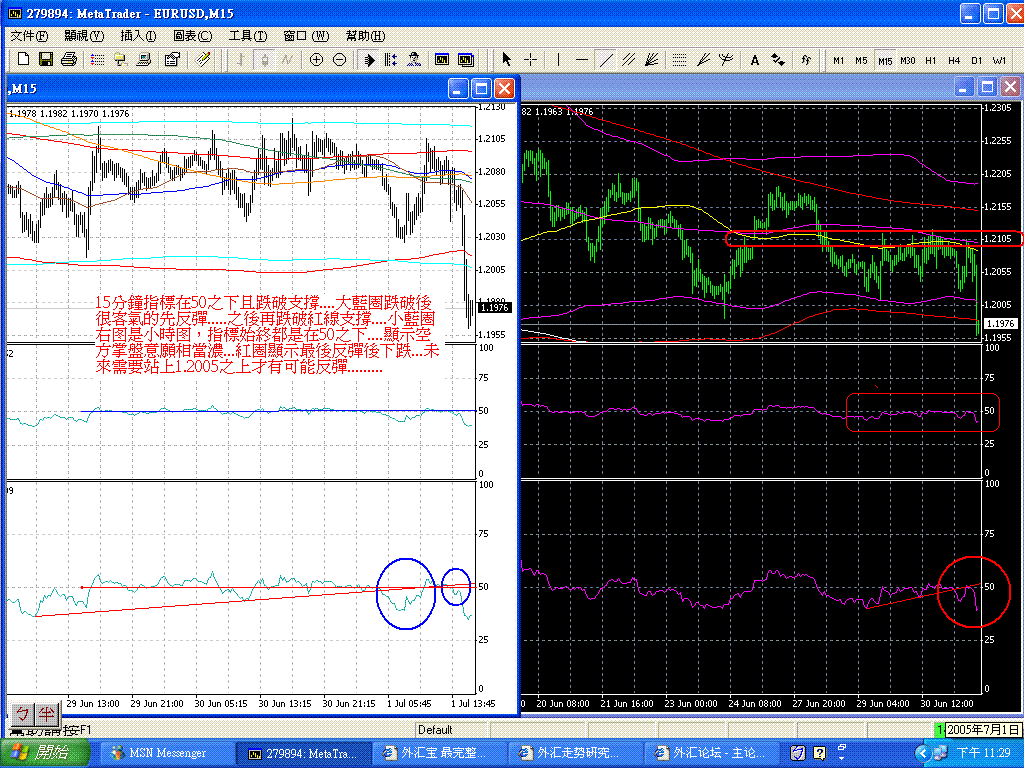Image resolution: width=1024 pixels, height=768 pixels.
Task: Click the single chart window icon
Action: tap(442, 60)
